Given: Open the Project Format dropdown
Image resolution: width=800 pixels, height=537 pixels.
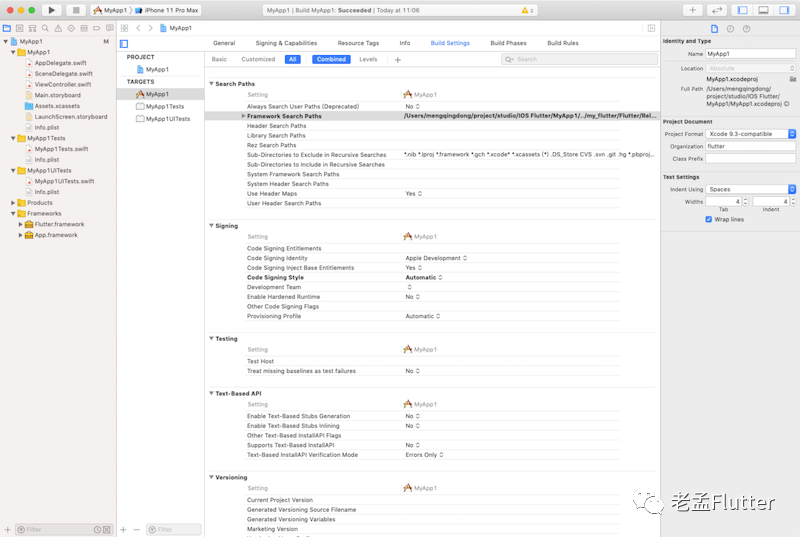Looking at the screenshot, I should point(751,134).
